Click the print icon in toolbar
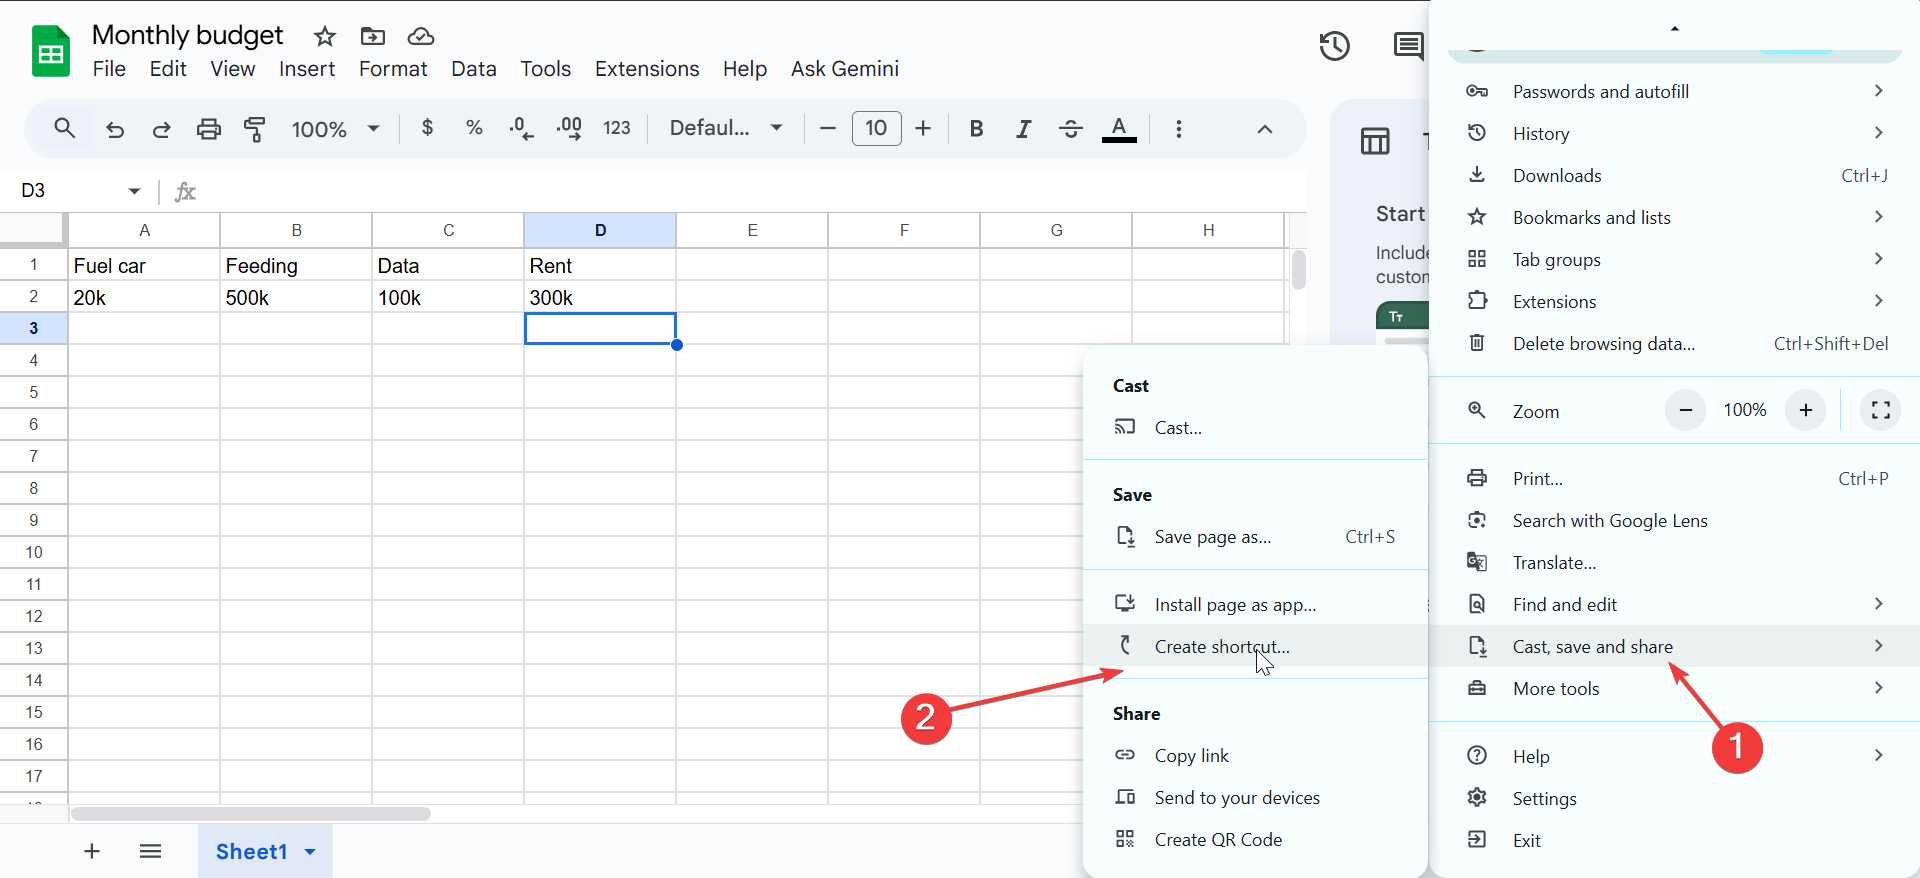This screenshot has width=1920, height=878. coord(208,129)
